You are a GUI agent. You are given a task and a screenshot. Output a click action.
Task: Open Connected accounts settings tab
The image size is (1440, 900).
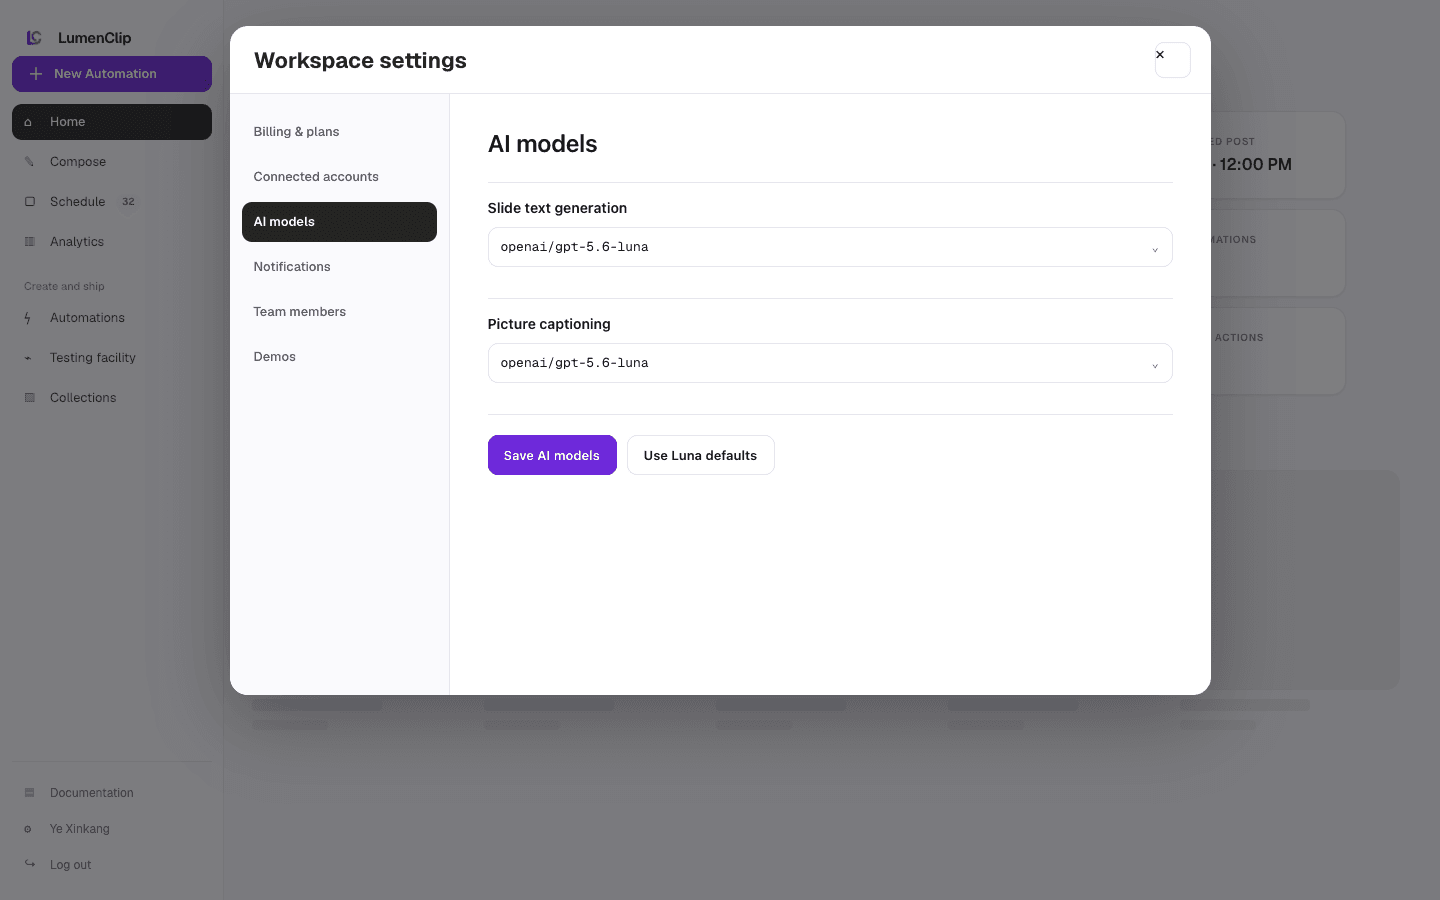click(x=339, y=177)
